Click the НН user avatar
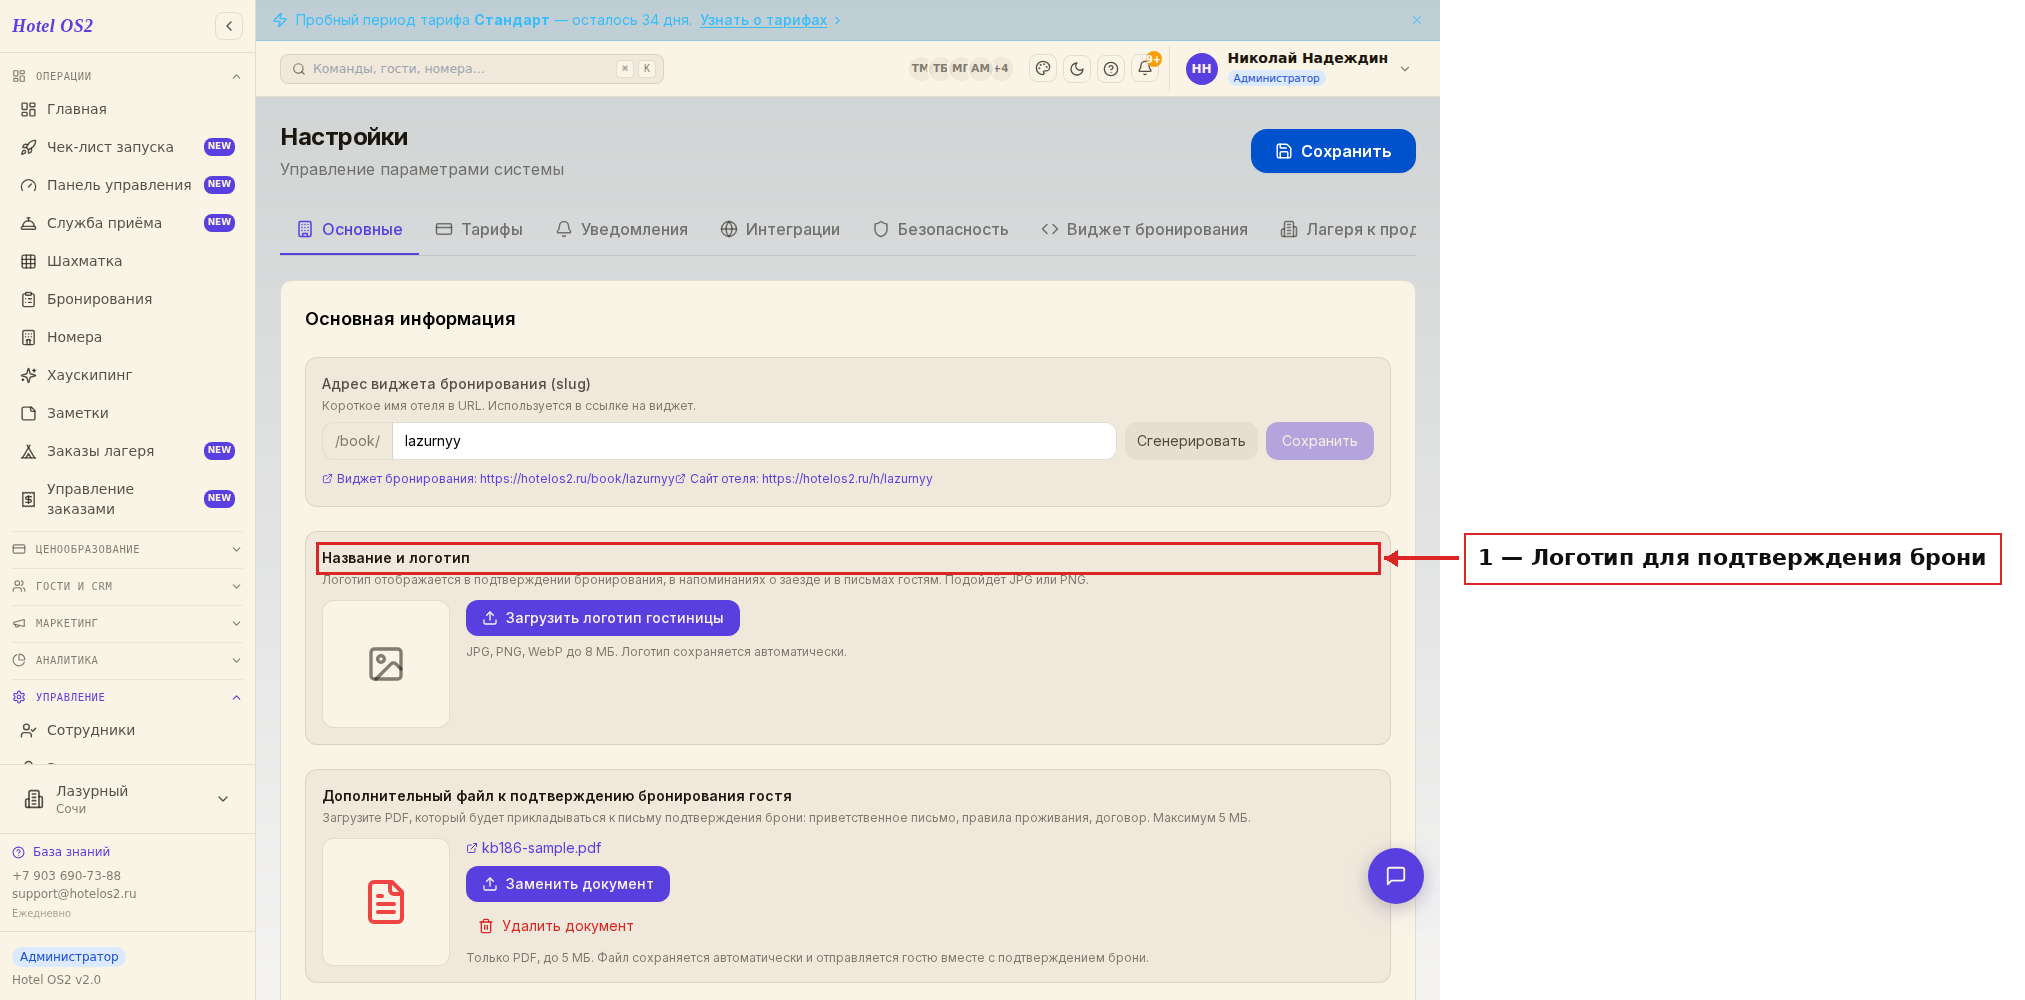Viewport: 2025px width, 1000px height. point(1201,68)
